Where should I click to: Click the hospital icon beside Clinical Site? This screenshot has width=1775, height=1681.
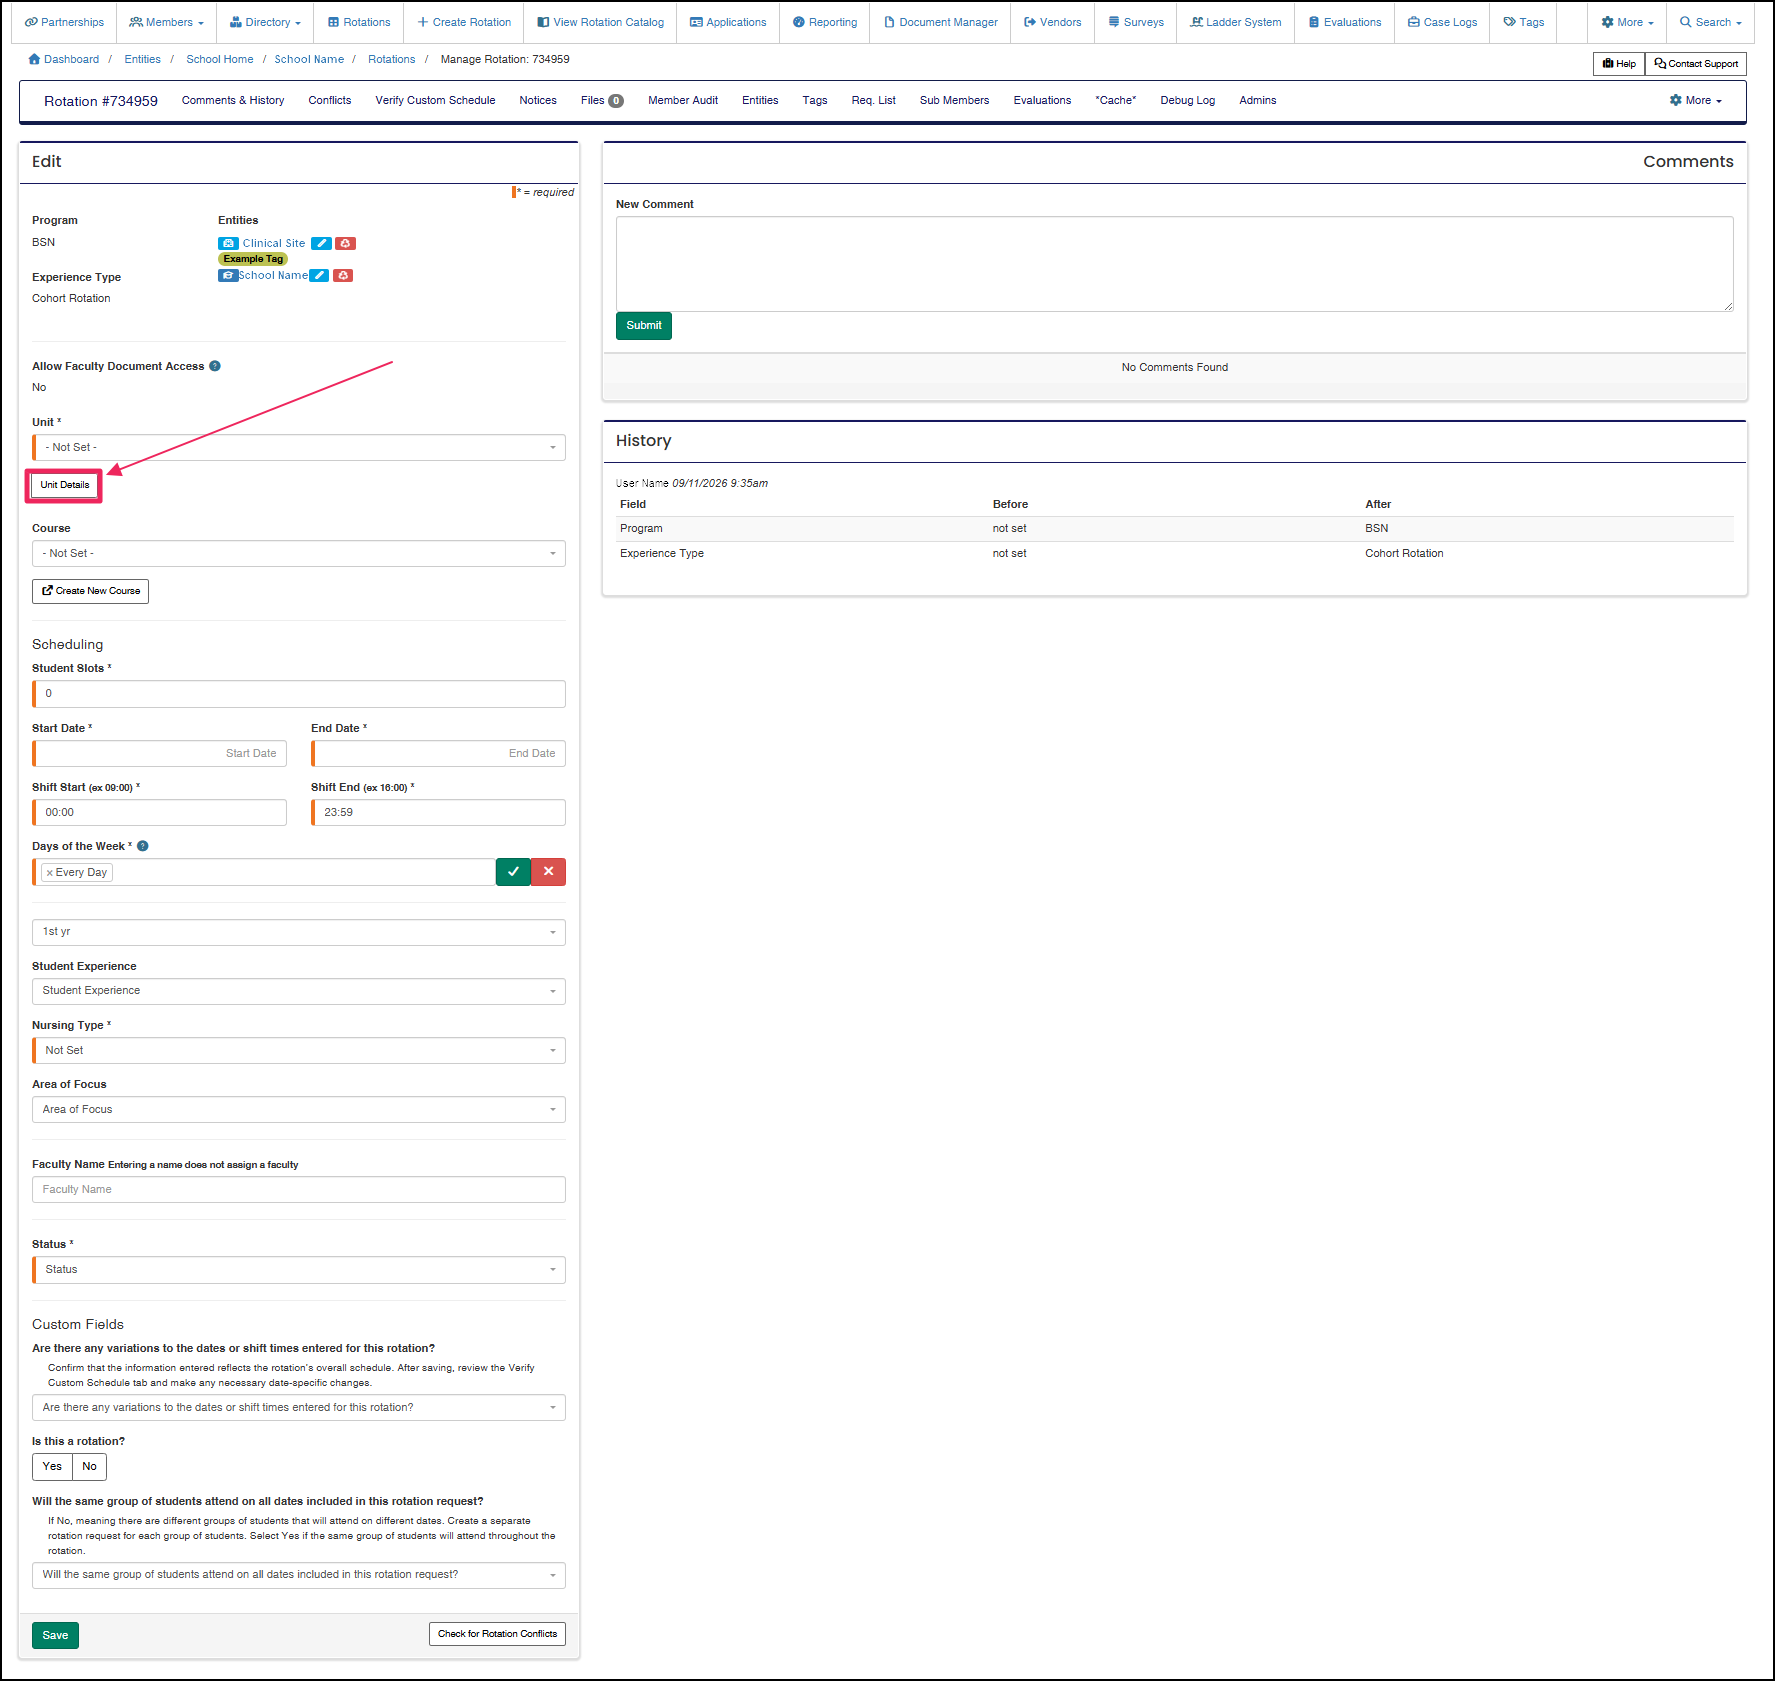228,243
